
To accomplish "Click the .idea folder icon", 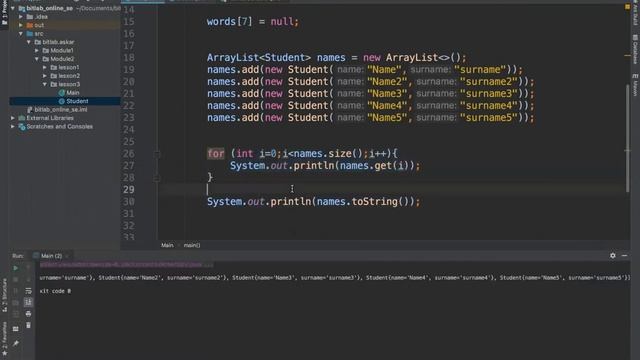I will tap(30, 17).
